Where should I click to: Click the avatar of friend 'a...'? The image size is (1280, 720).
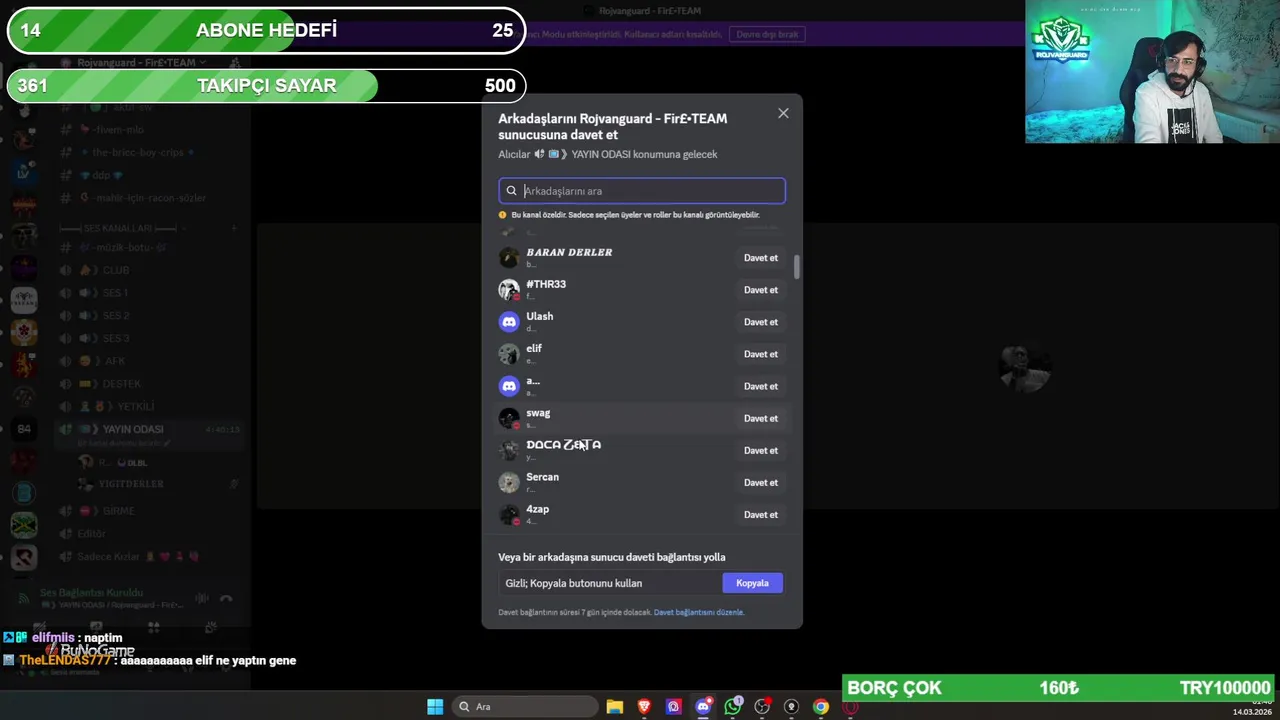click(x=509, y=386)
